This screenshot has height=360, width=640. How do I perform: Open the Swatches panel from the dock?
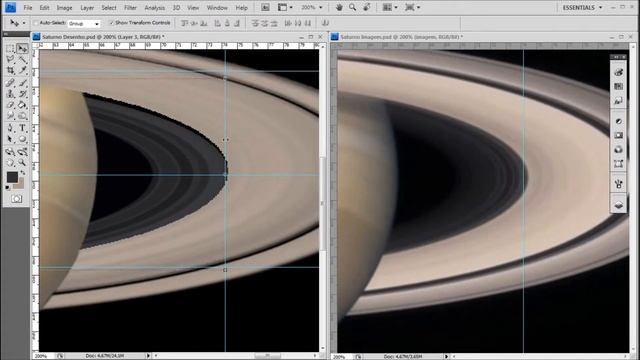coord(618,87)
